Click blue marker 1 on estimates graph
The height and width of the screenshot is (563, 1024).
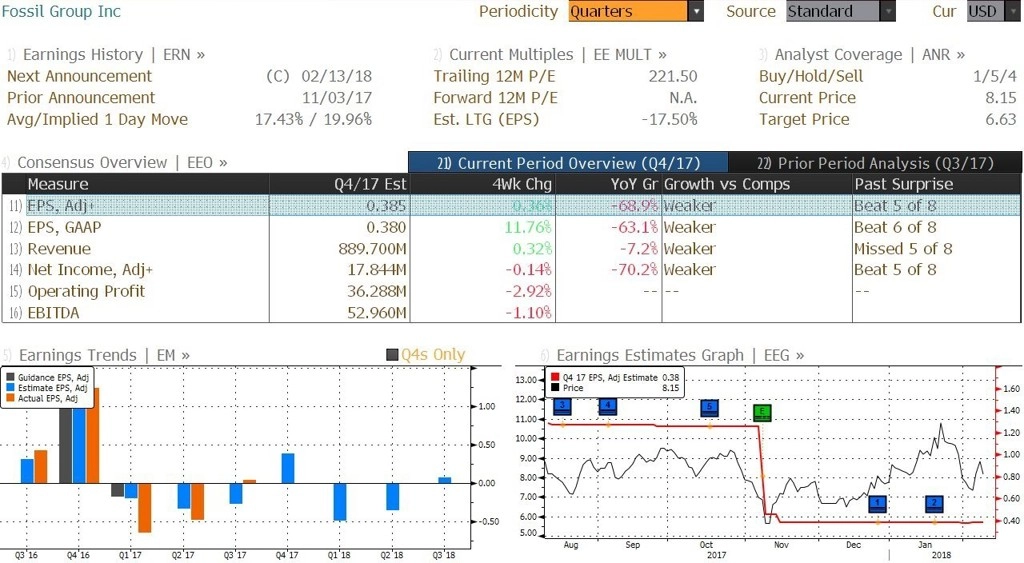coord(878,504)
